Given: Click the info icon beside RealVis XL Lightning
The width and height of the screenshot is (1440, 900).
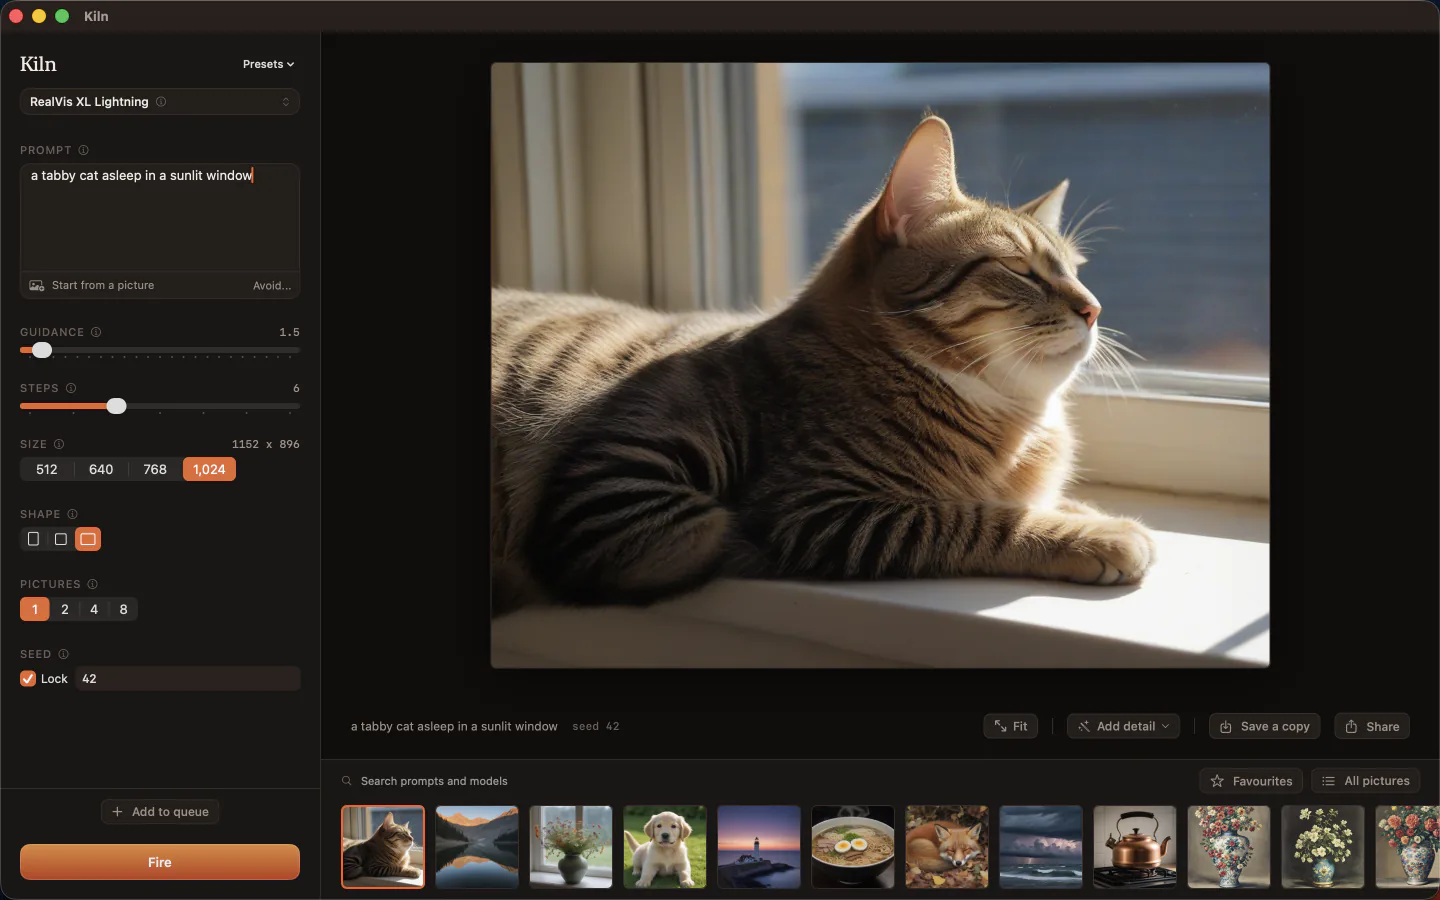Looking at the screenshot, I should [x=161, y=102].
